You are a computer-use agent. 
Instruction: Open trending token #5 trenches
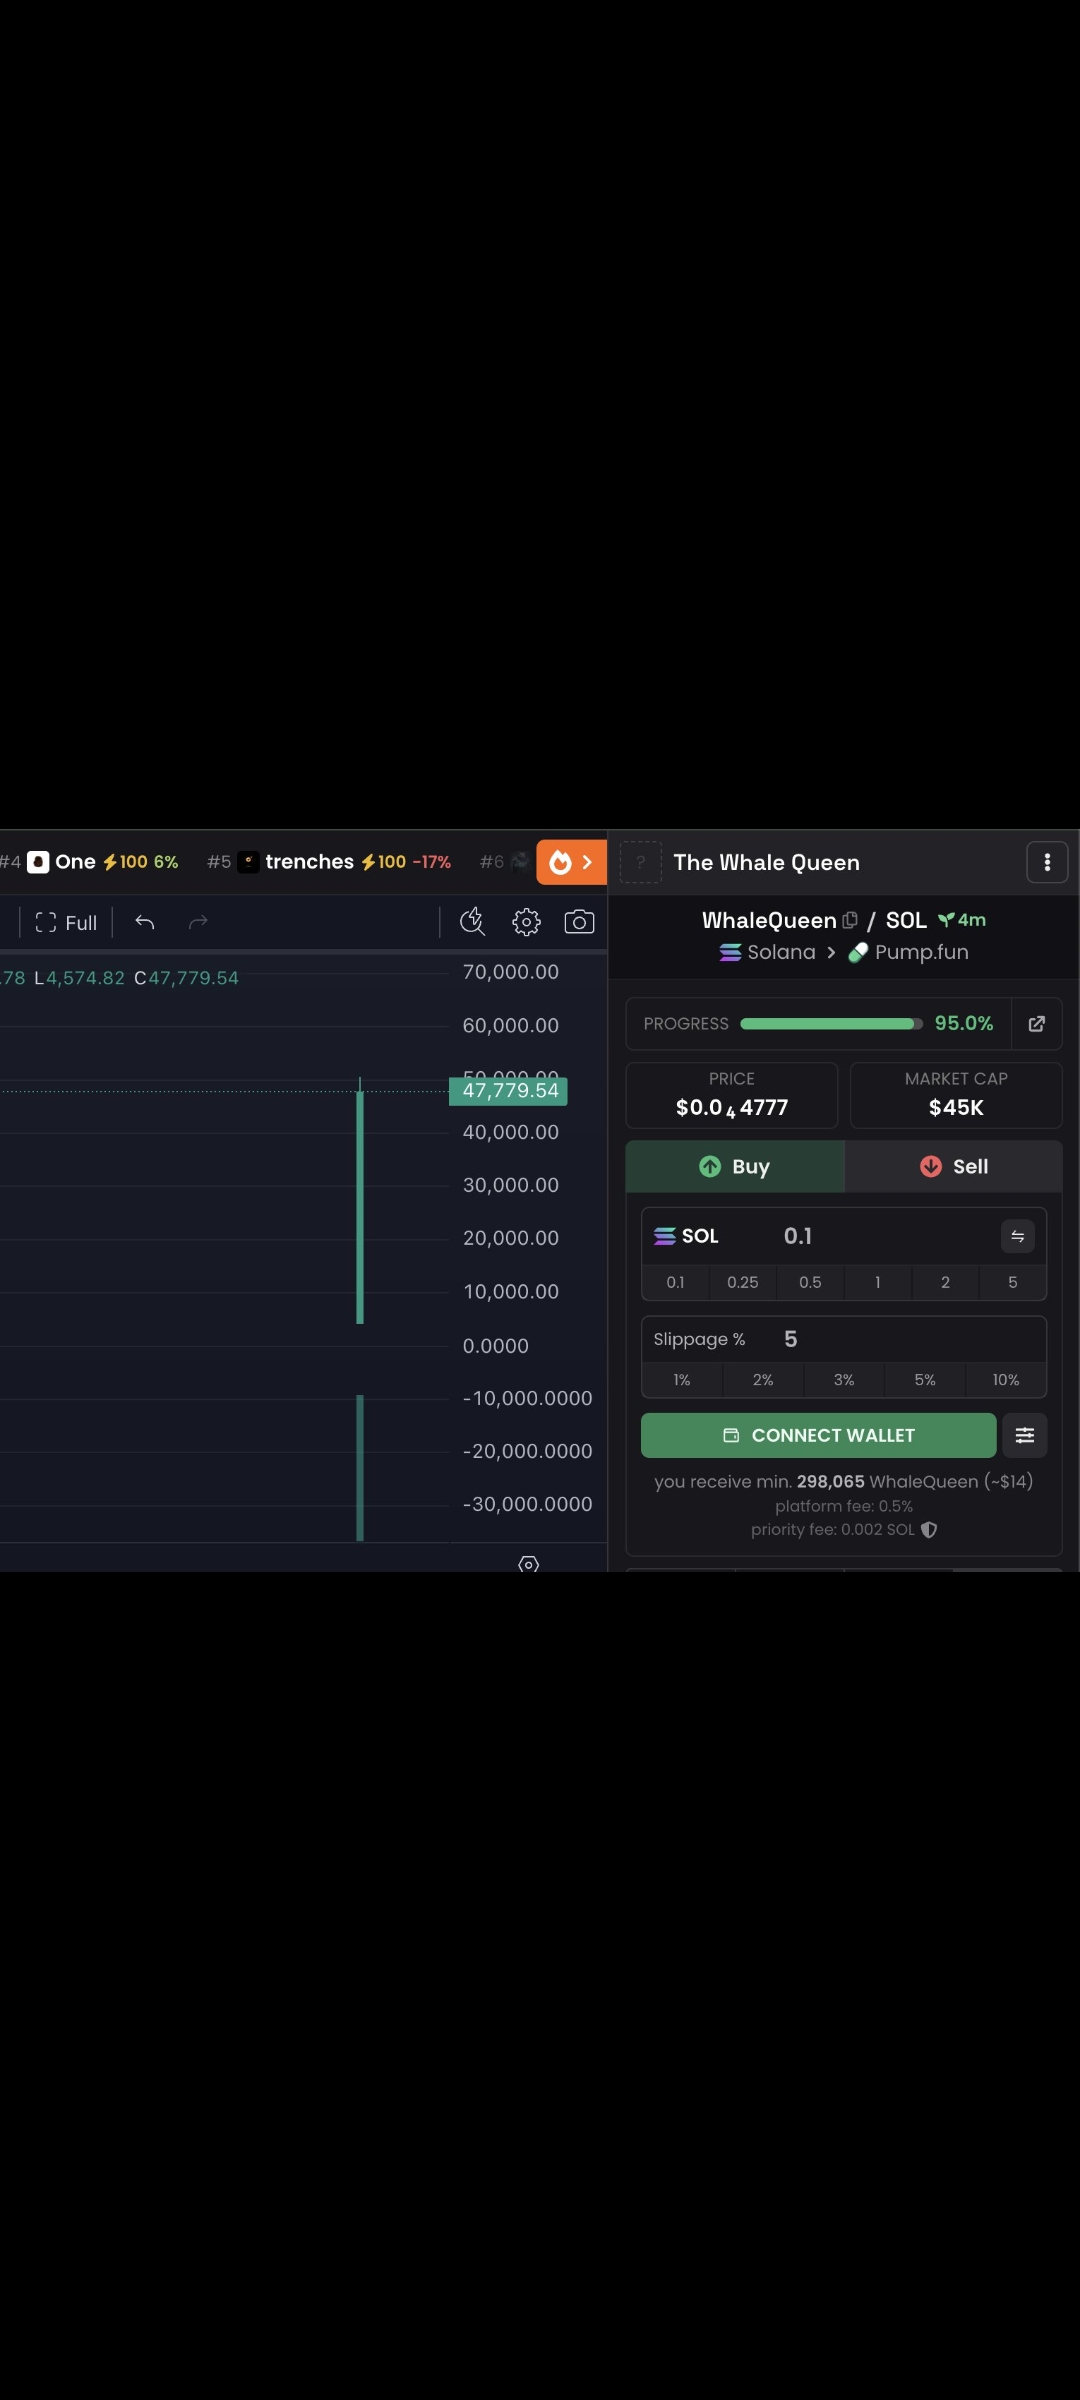329,862
